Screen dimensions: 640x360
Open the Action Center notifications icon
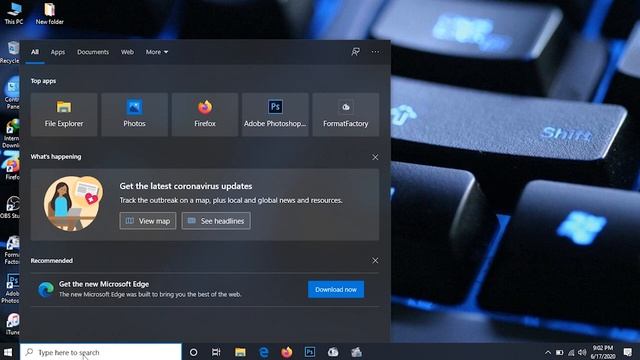pyautogui.click(x=628, y=352)
